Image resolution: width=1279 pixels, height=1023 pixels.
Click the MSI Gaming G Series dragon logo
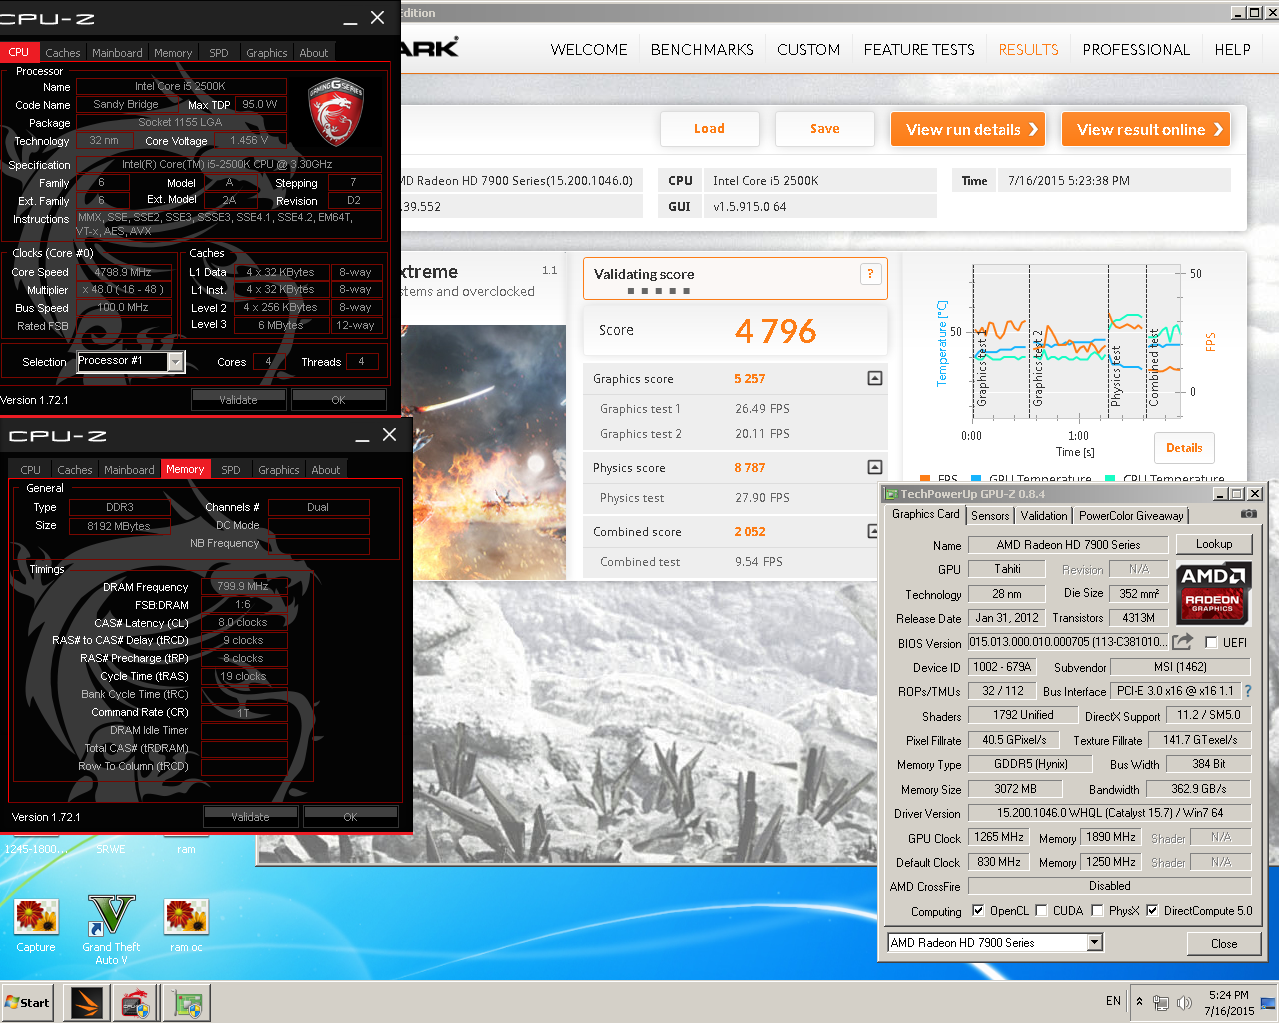(x=336, y=111)
